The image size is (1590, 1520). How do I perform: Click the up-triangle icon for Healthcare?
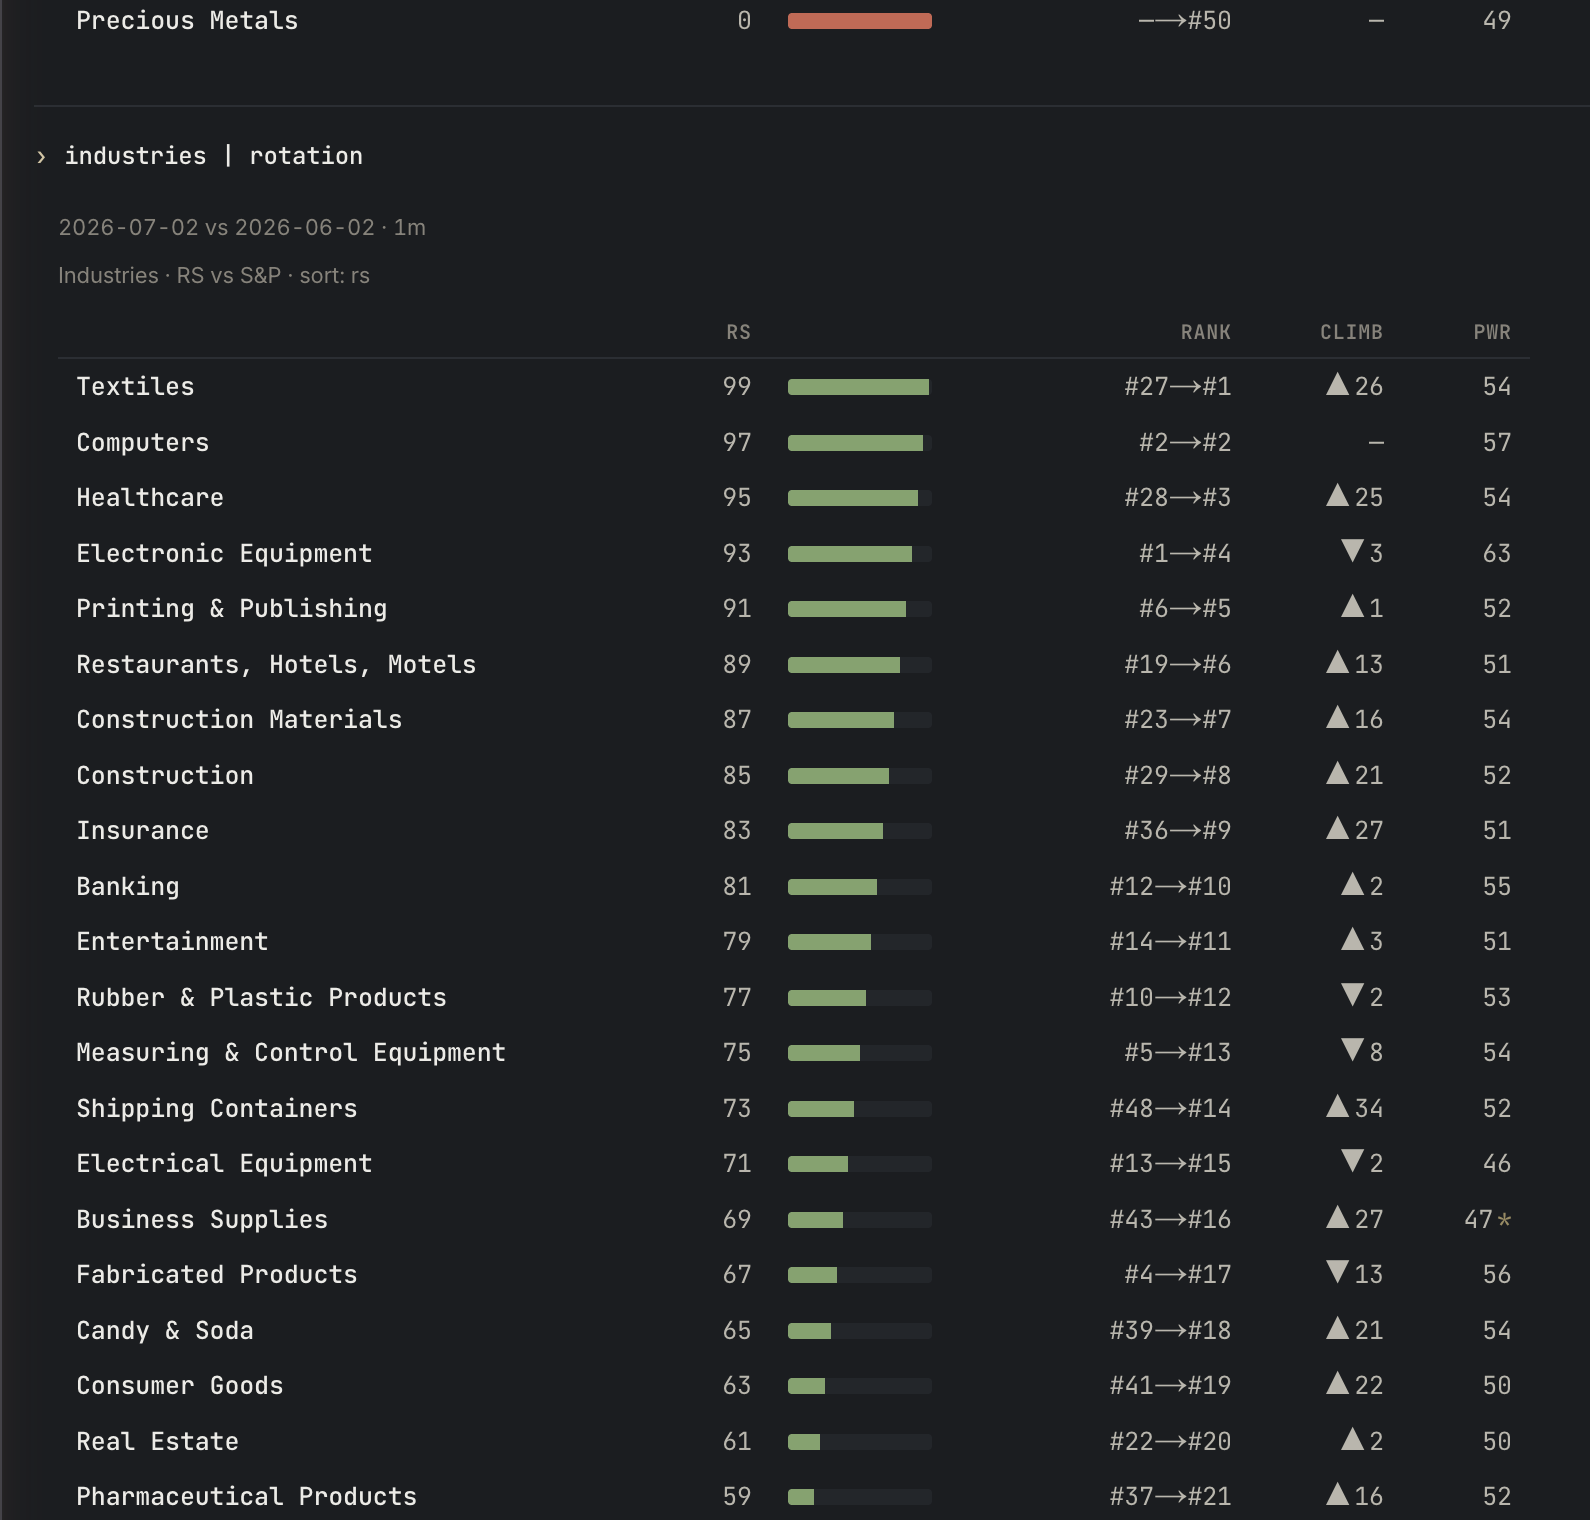(1337, 495)
